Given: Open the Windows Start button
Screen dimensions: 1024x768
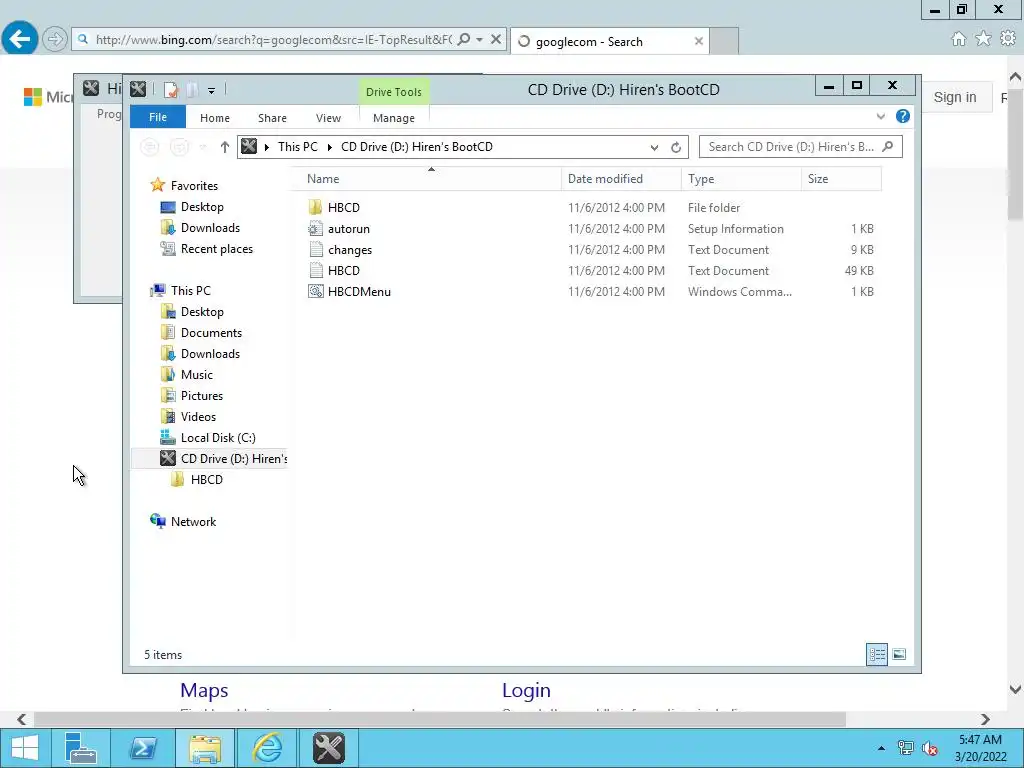Looking at the screenshot, I should tap(25, 748).
